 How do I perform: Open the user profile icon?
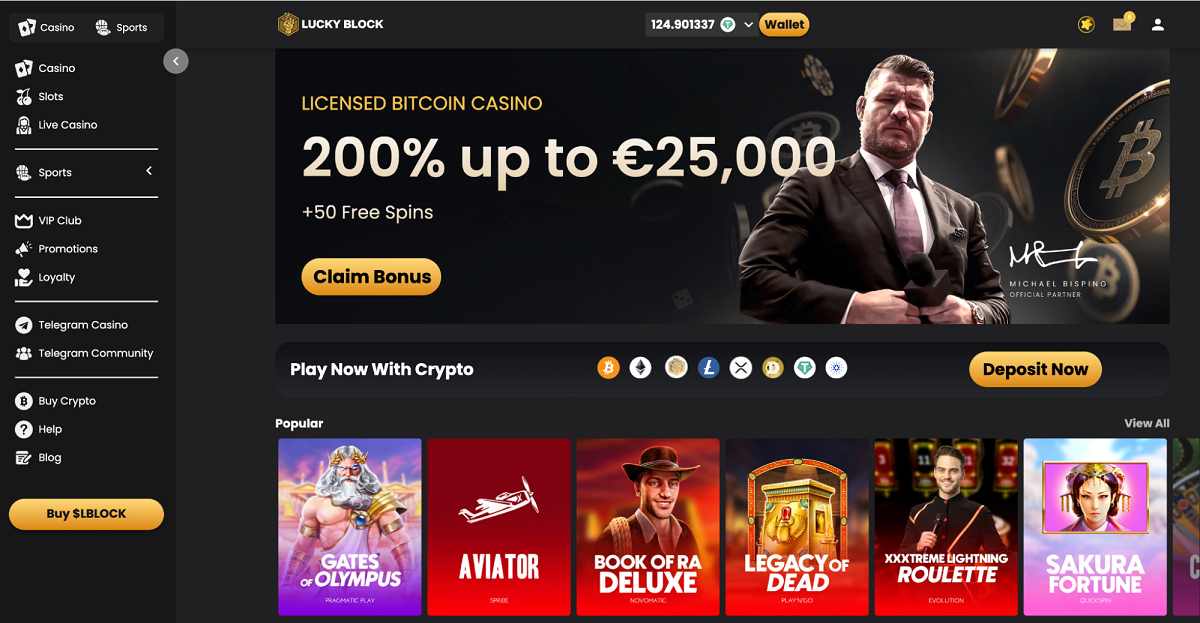1158,25
